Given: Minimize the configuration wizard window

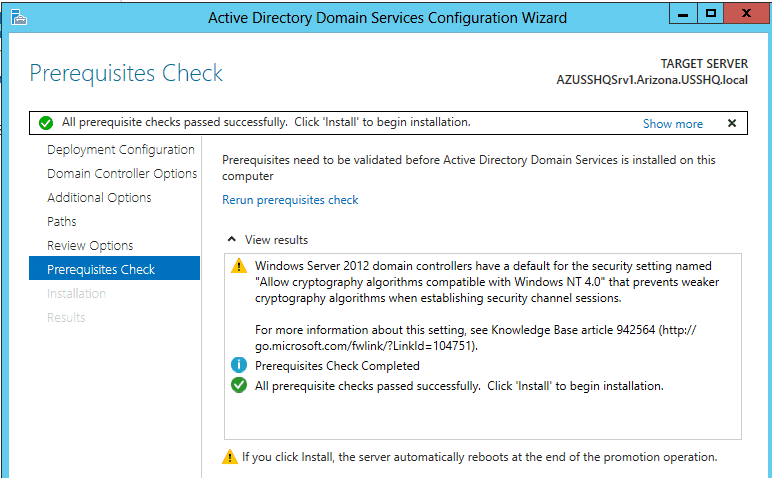Looking at the screenshot, I should 683,13.
